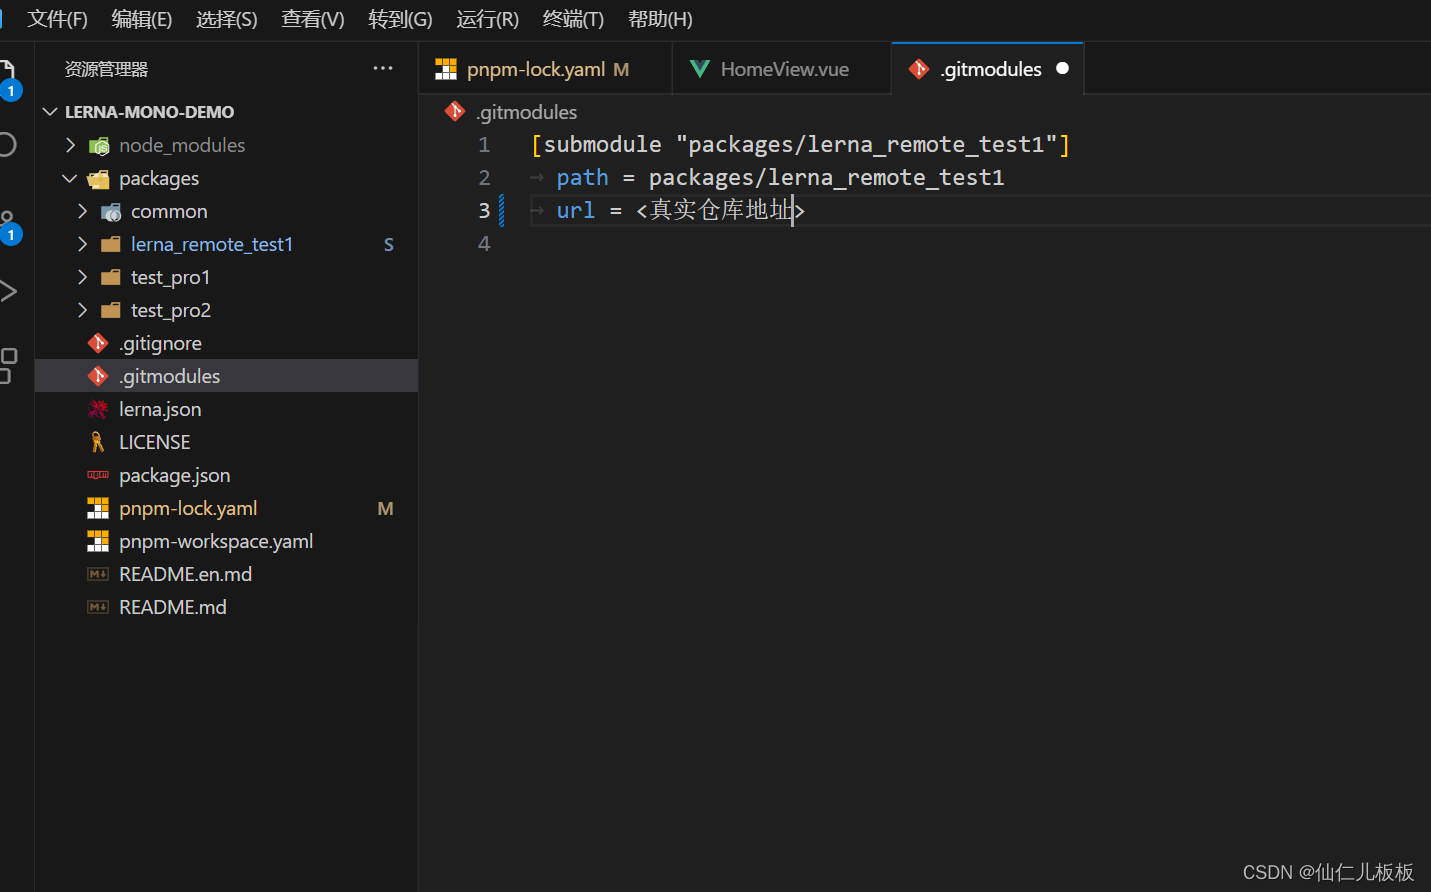Open the Search activity bar icon
1431x892 pixels.
pyautogui.click(x=6, y=145)
